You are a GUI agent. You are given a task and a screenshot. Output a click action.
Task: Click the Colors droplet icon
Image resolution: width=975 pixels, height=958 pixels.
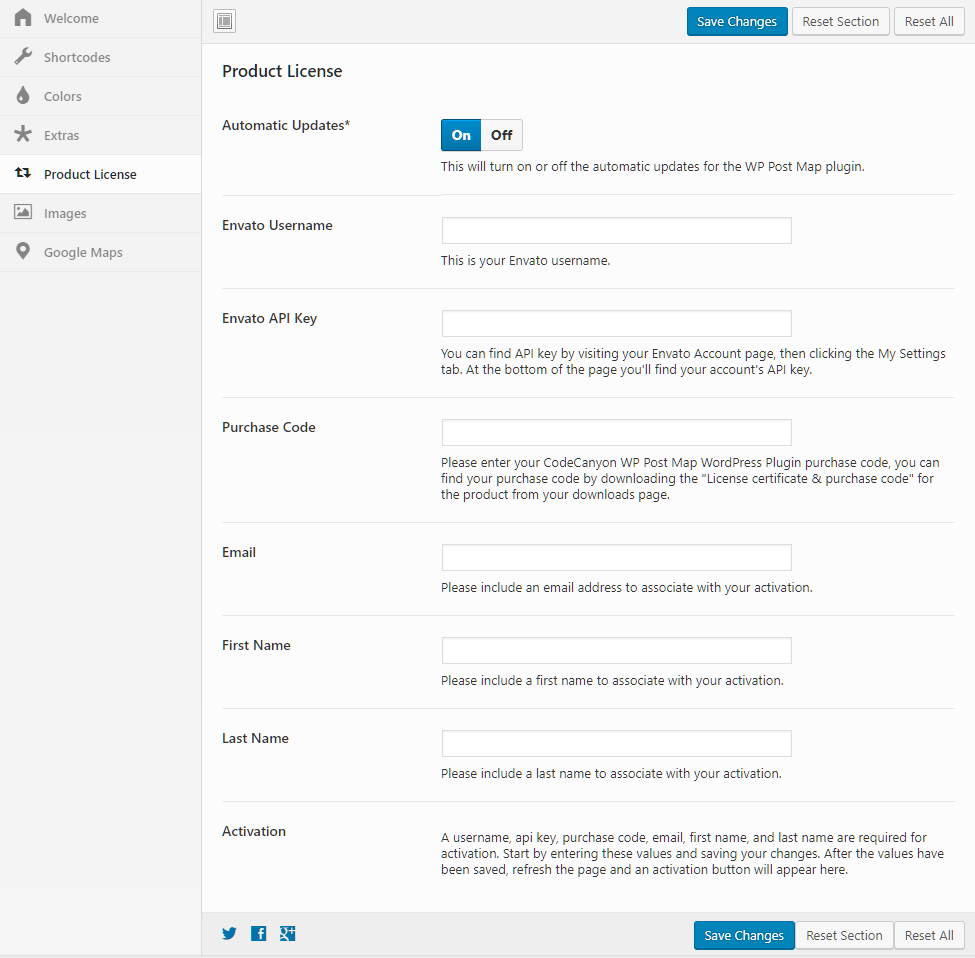(x=23, y=95)
